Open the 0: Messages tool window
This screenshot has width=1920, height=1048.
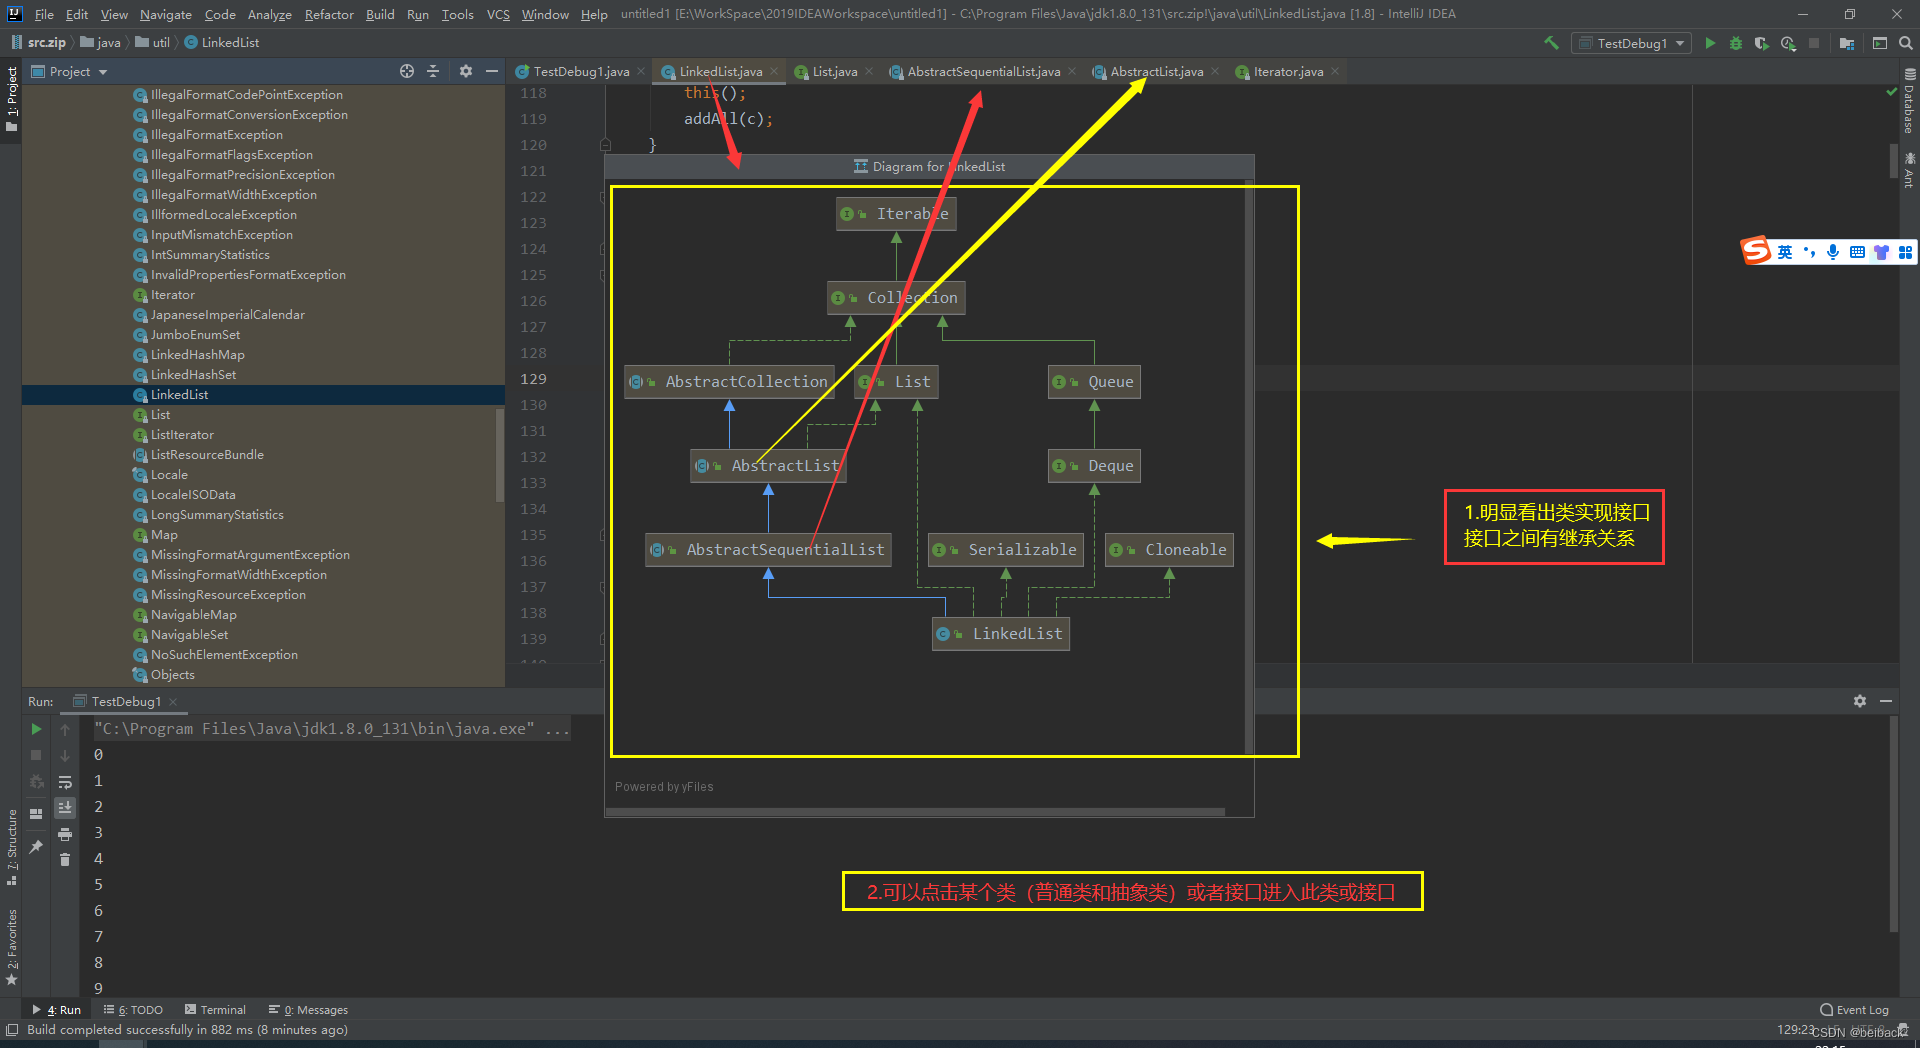click(308, 1010)
